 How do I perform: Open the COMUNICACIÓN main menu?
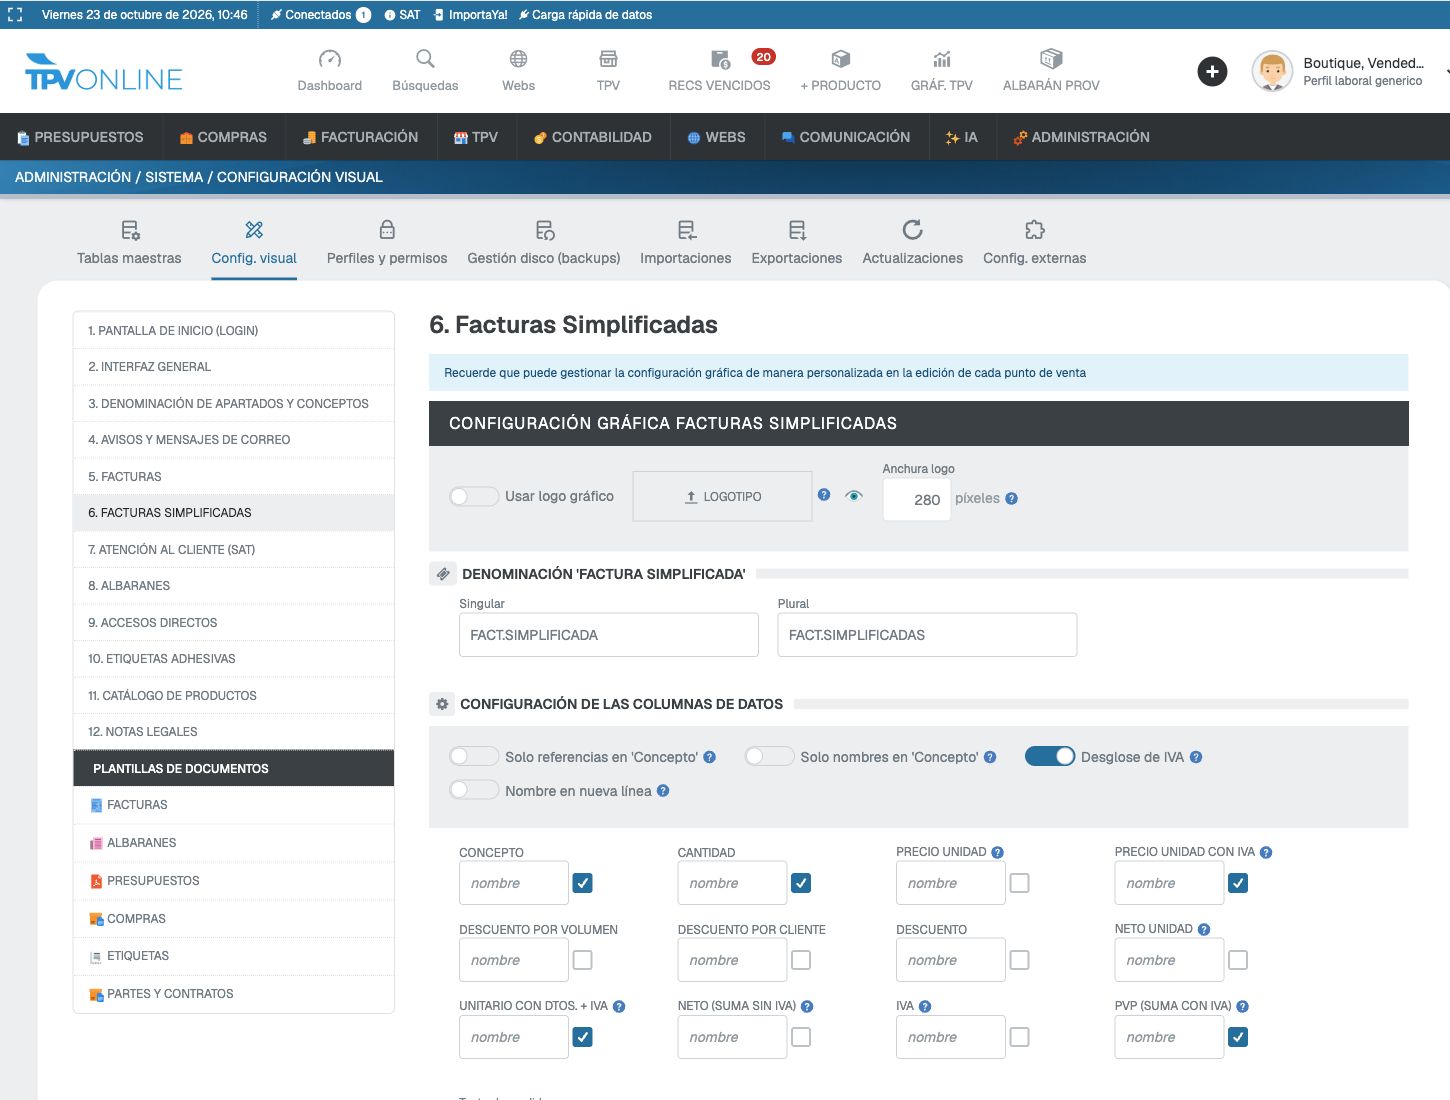coord(846,137)
